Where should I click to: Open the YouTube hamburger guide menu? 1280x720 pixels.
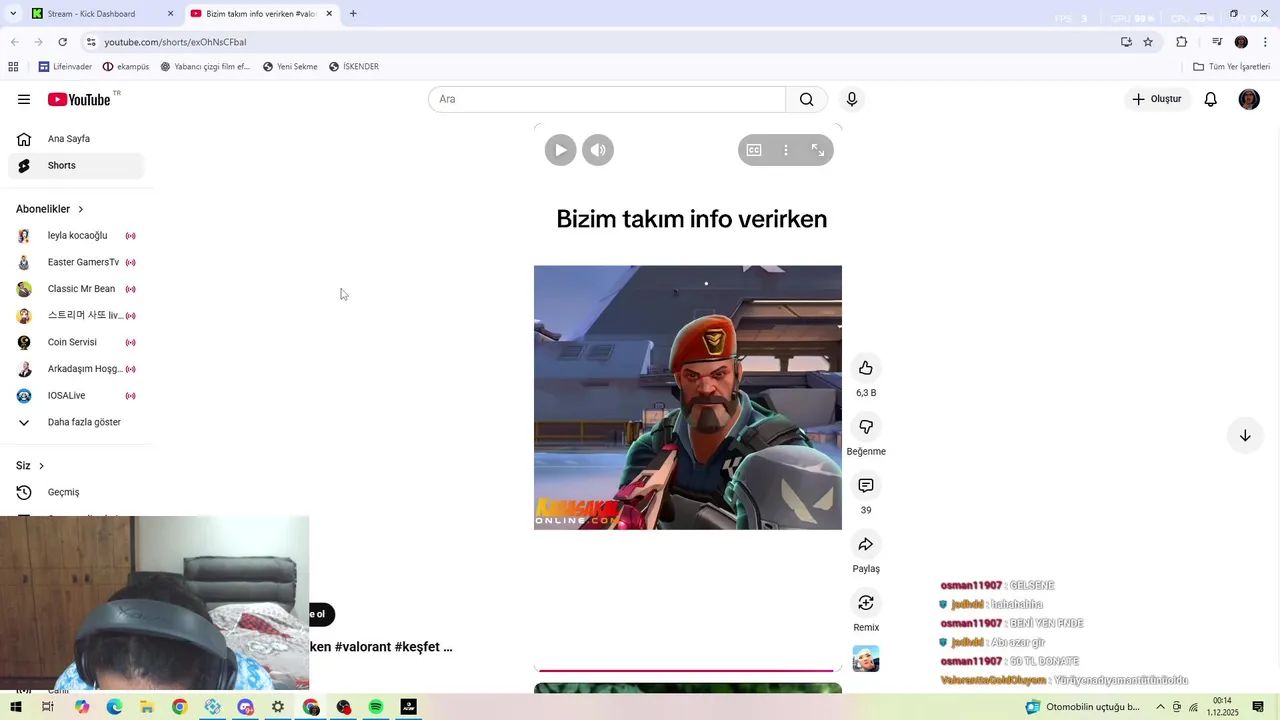[x=24, y=99]
